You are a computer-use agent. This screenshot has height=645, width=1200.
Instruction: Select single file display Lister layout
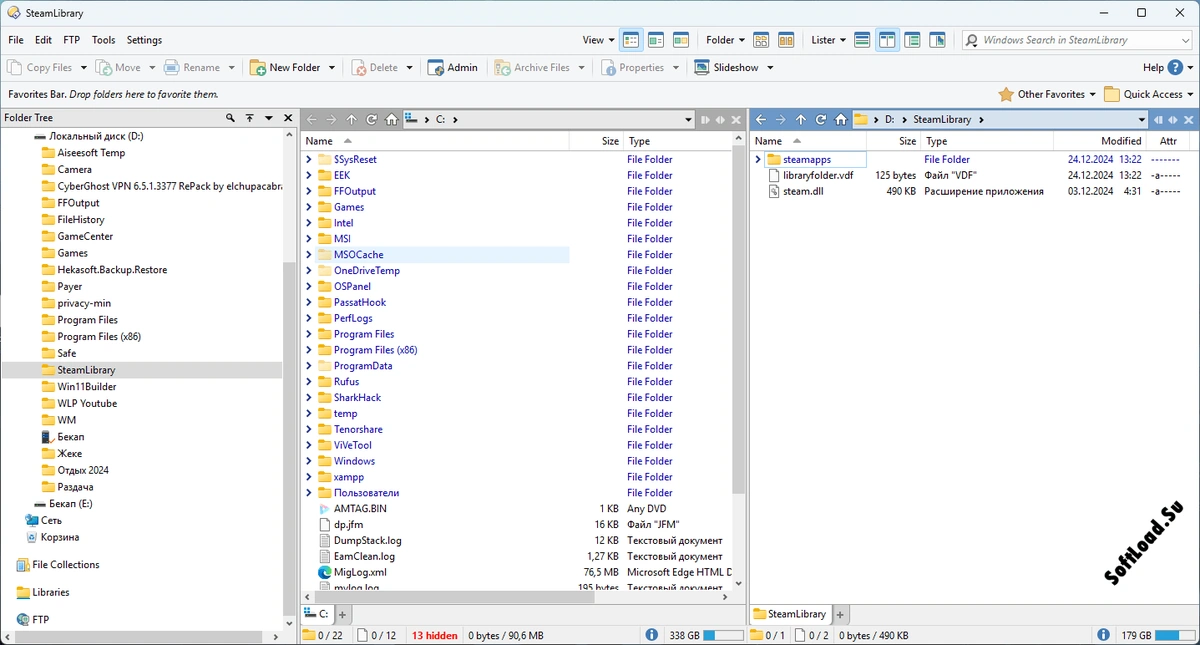point(862,40)
